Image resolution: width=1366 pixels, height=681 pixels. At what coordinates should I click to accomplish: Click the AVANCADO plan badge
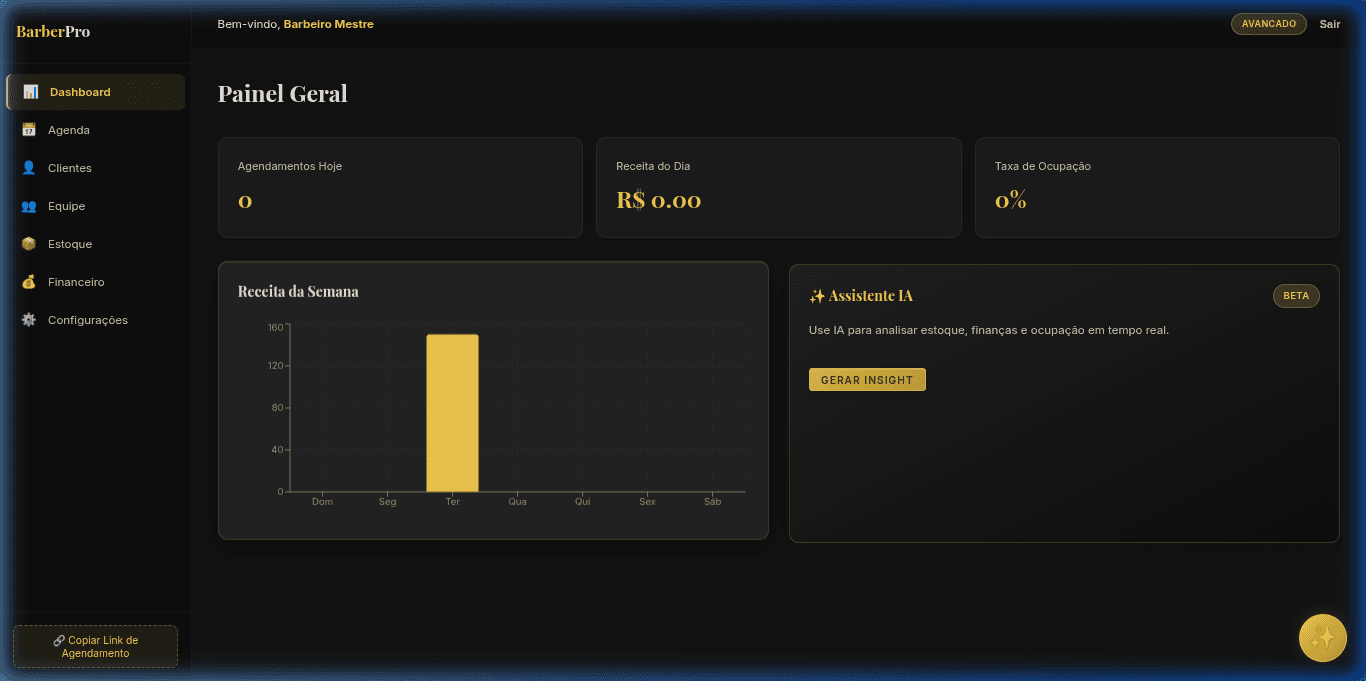coord(1269,24)
